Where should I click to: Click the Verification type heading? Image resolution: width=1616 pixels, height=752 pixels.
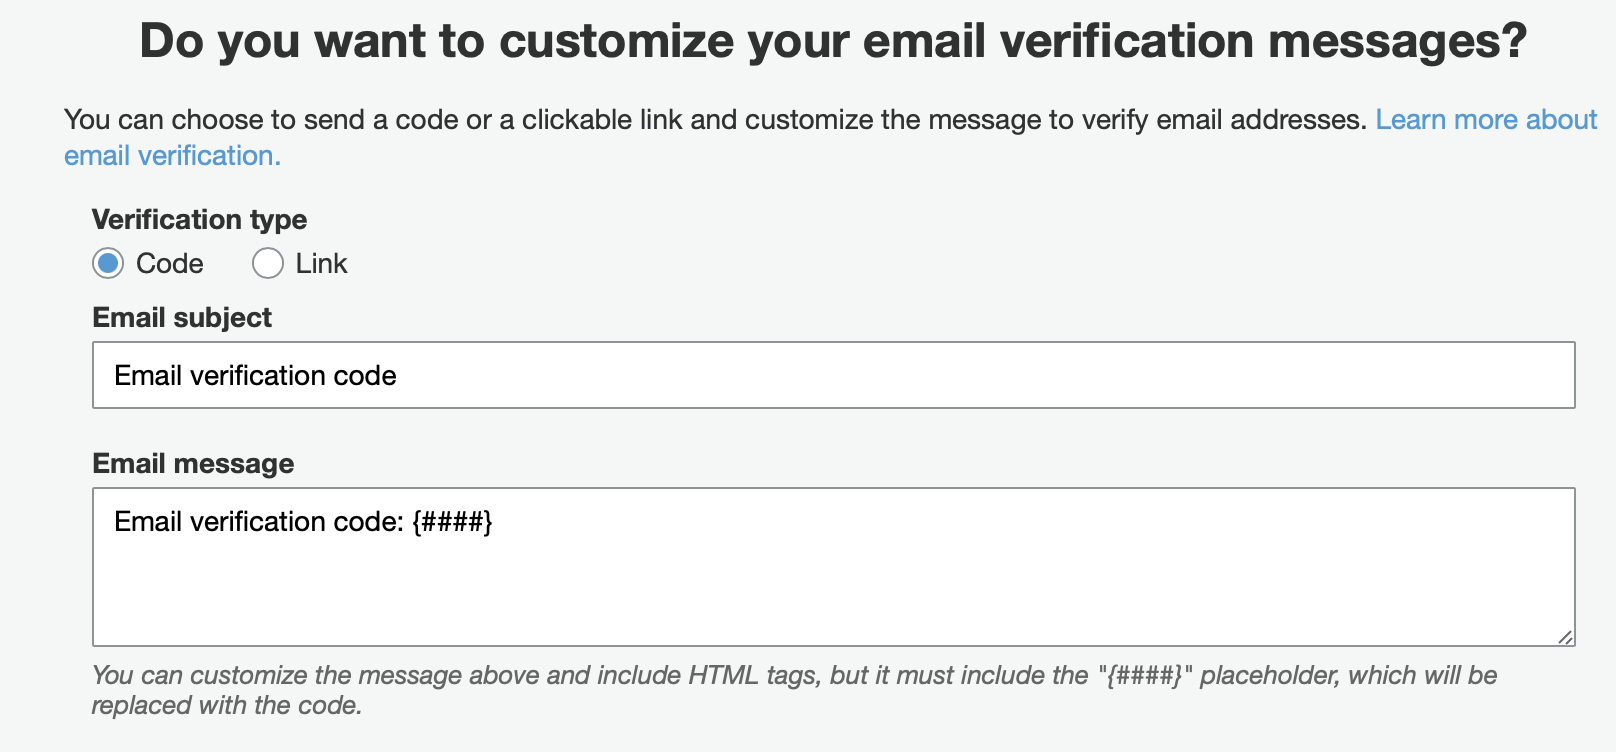tap(199, 219)
